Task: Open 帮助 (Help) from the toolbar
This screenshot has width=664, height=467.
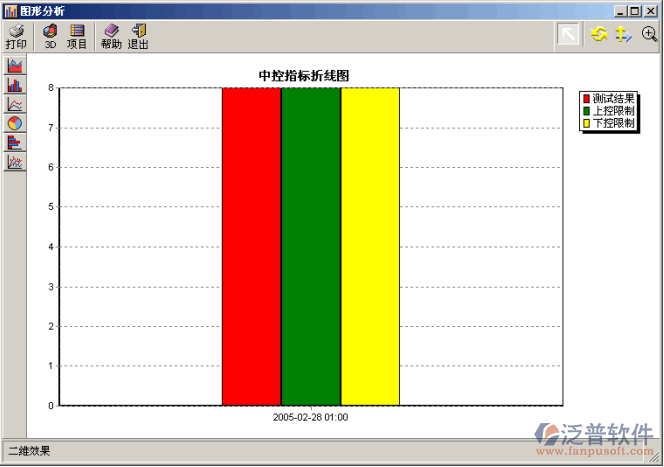Action: tap(111, 37)
